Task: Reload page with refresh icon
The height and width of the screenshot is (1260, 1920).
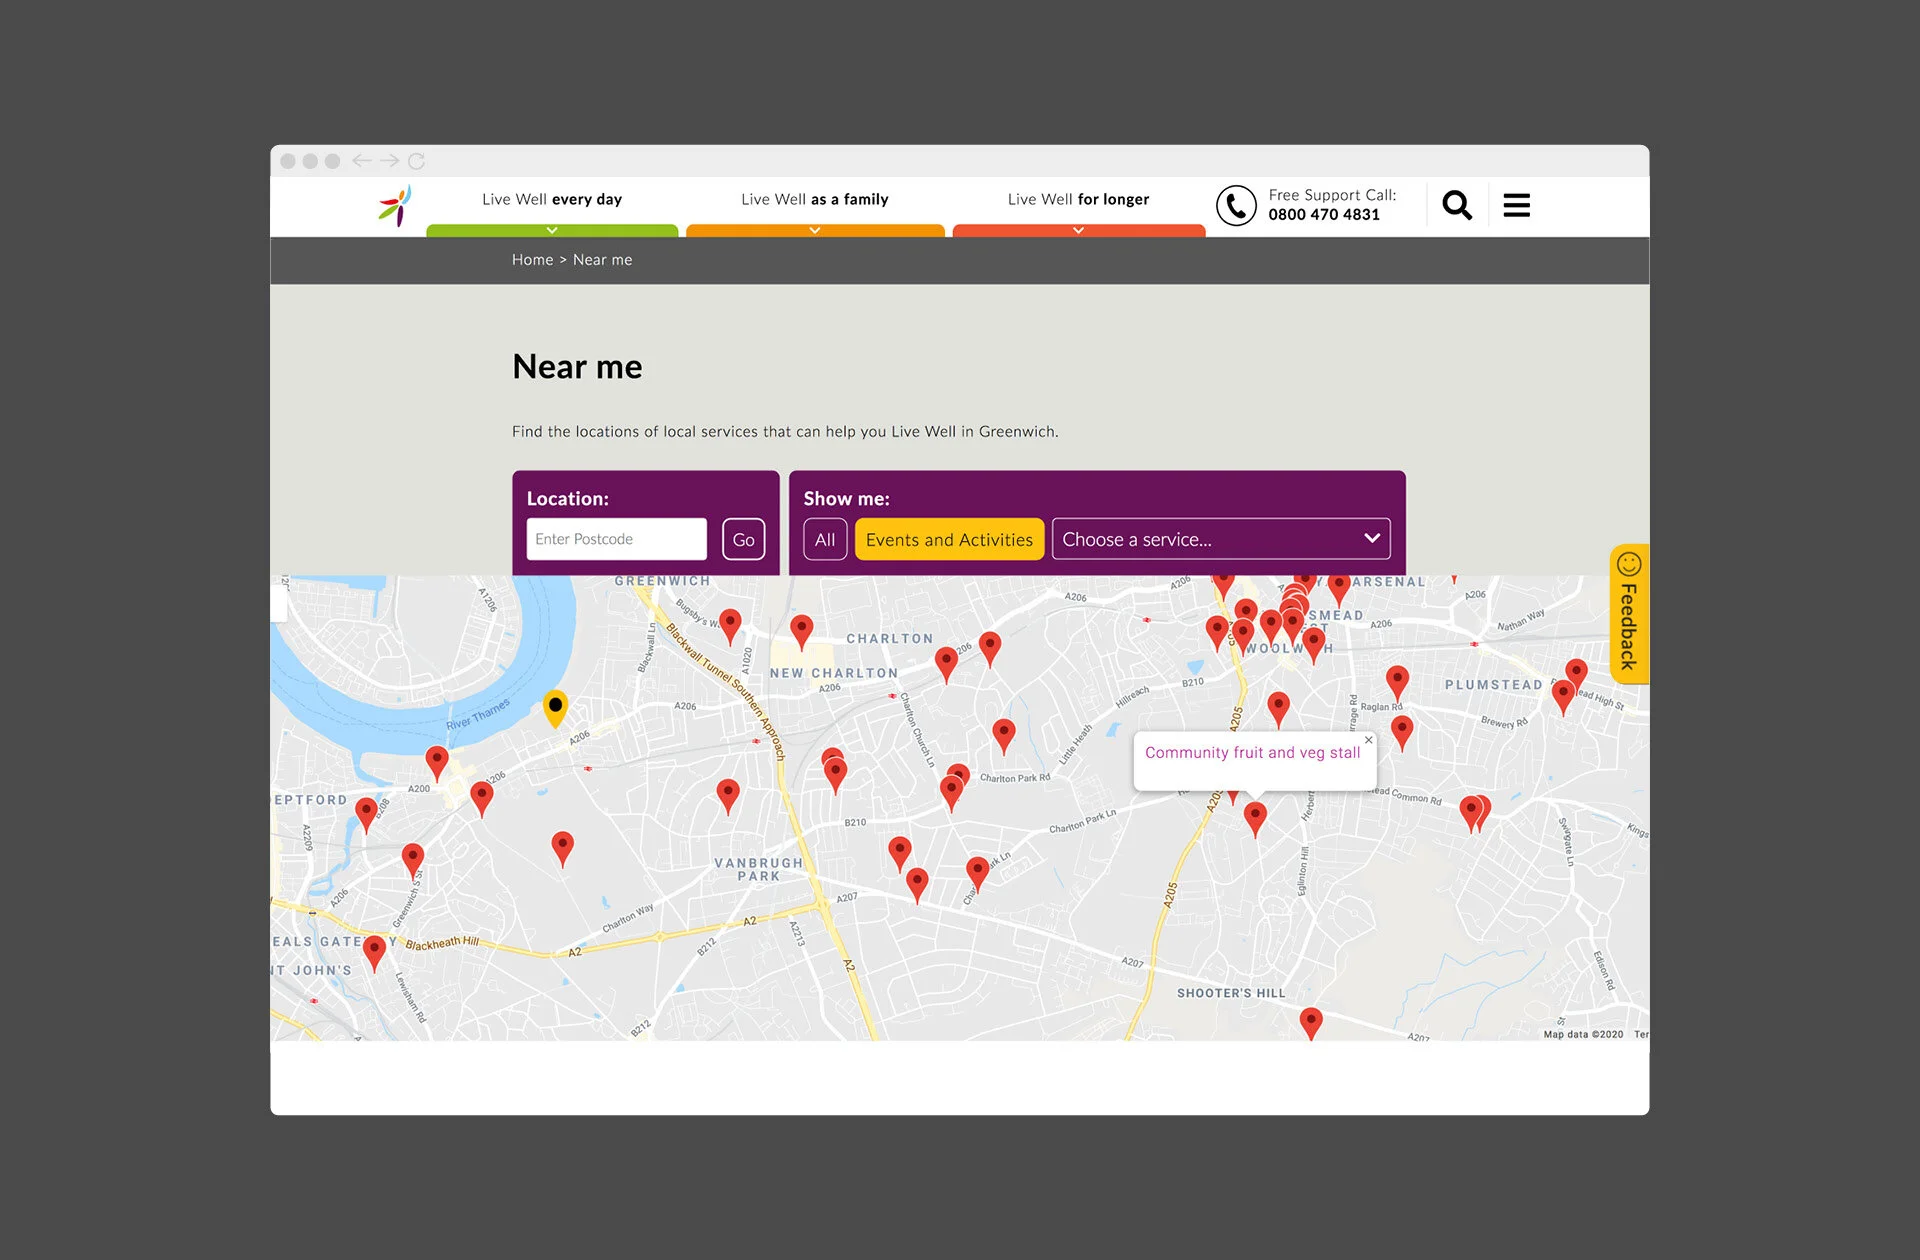Action: point(416,160)
